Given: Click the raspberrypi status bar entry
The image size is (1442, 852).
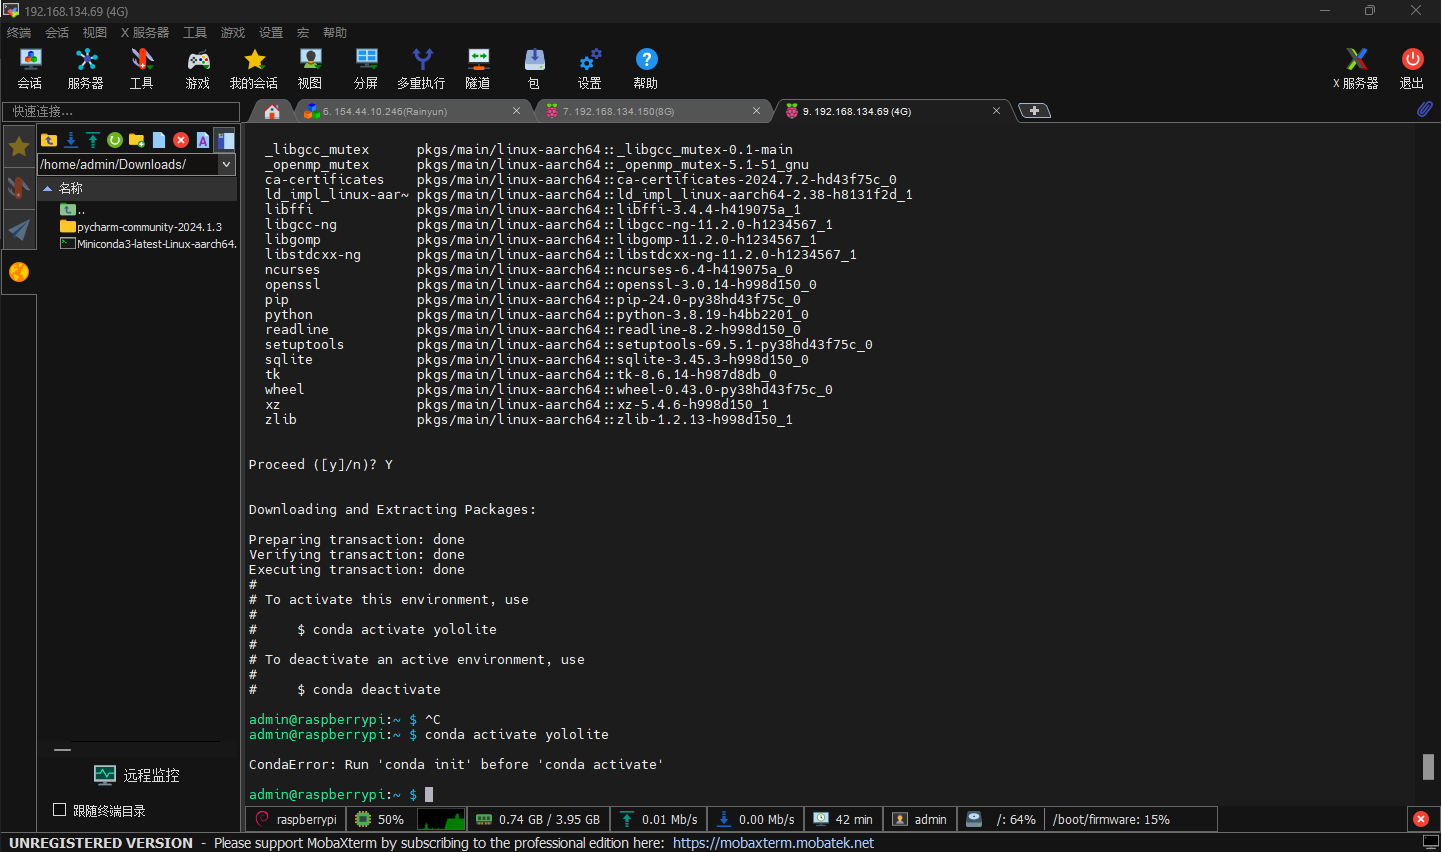Looking at the screenshot, I should click(296, 819).
